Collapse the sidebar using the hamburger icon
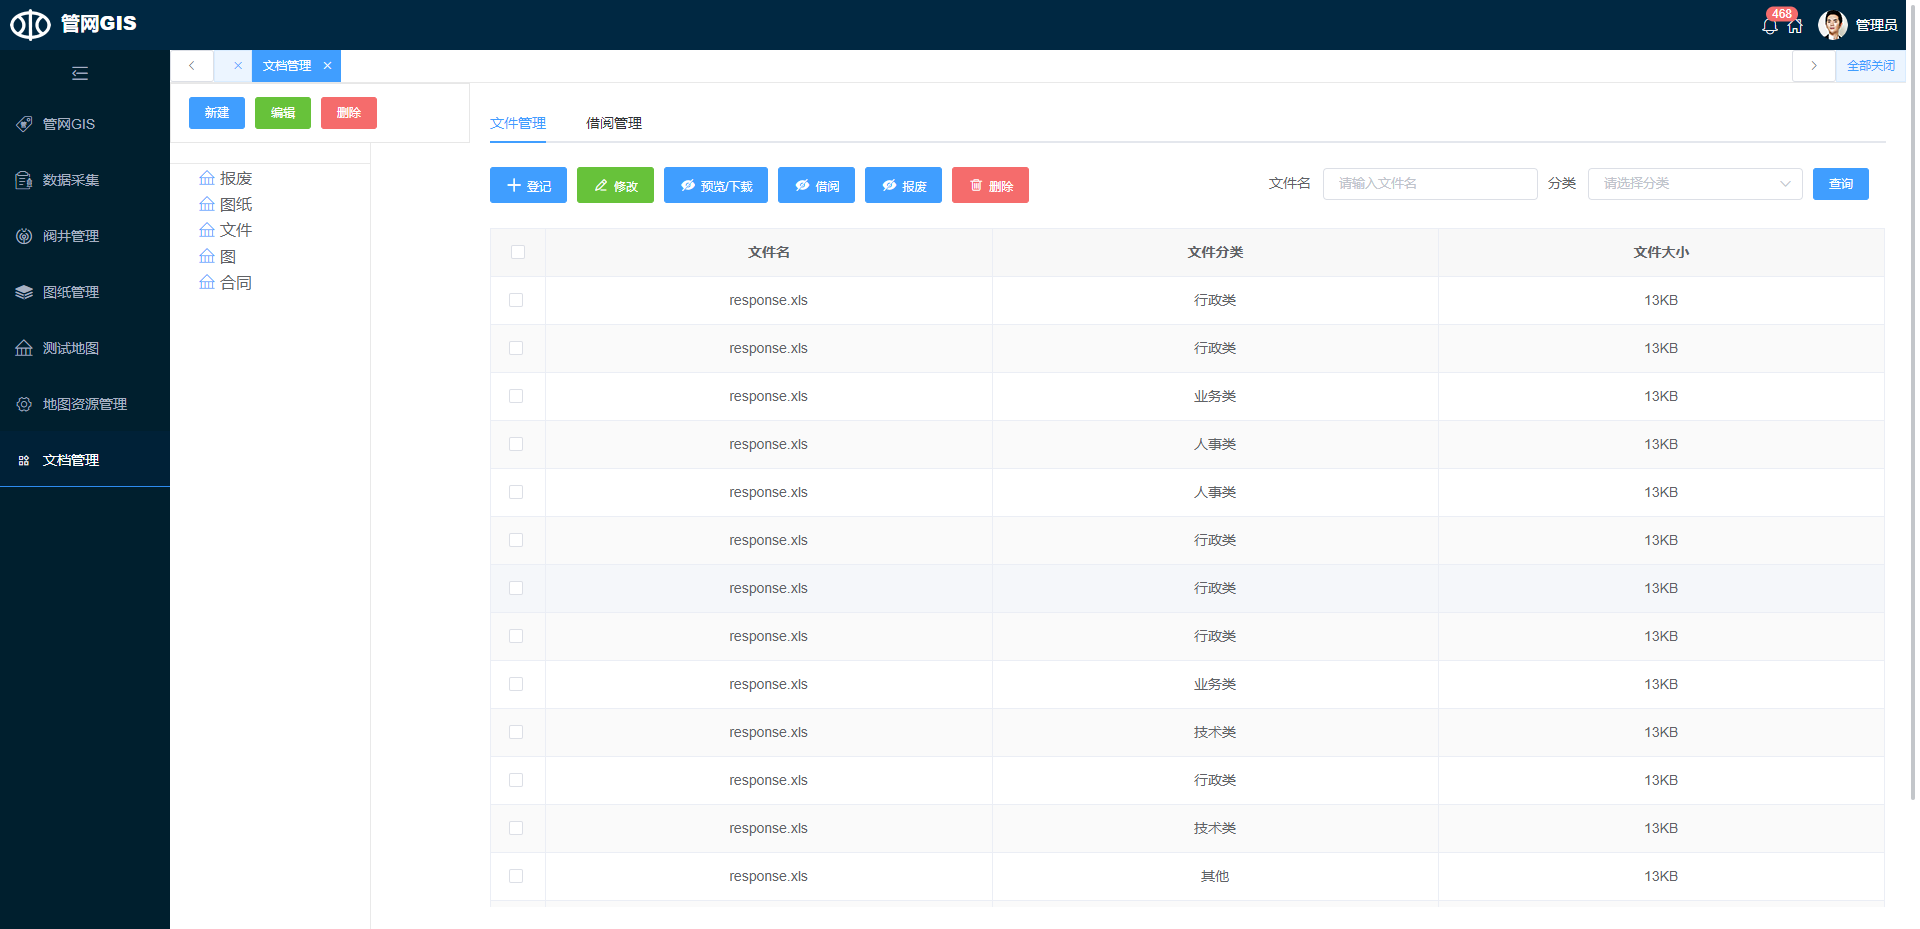Image resolution: width=1920 pixels, height=929 pixels. click(x=80, y=73)
